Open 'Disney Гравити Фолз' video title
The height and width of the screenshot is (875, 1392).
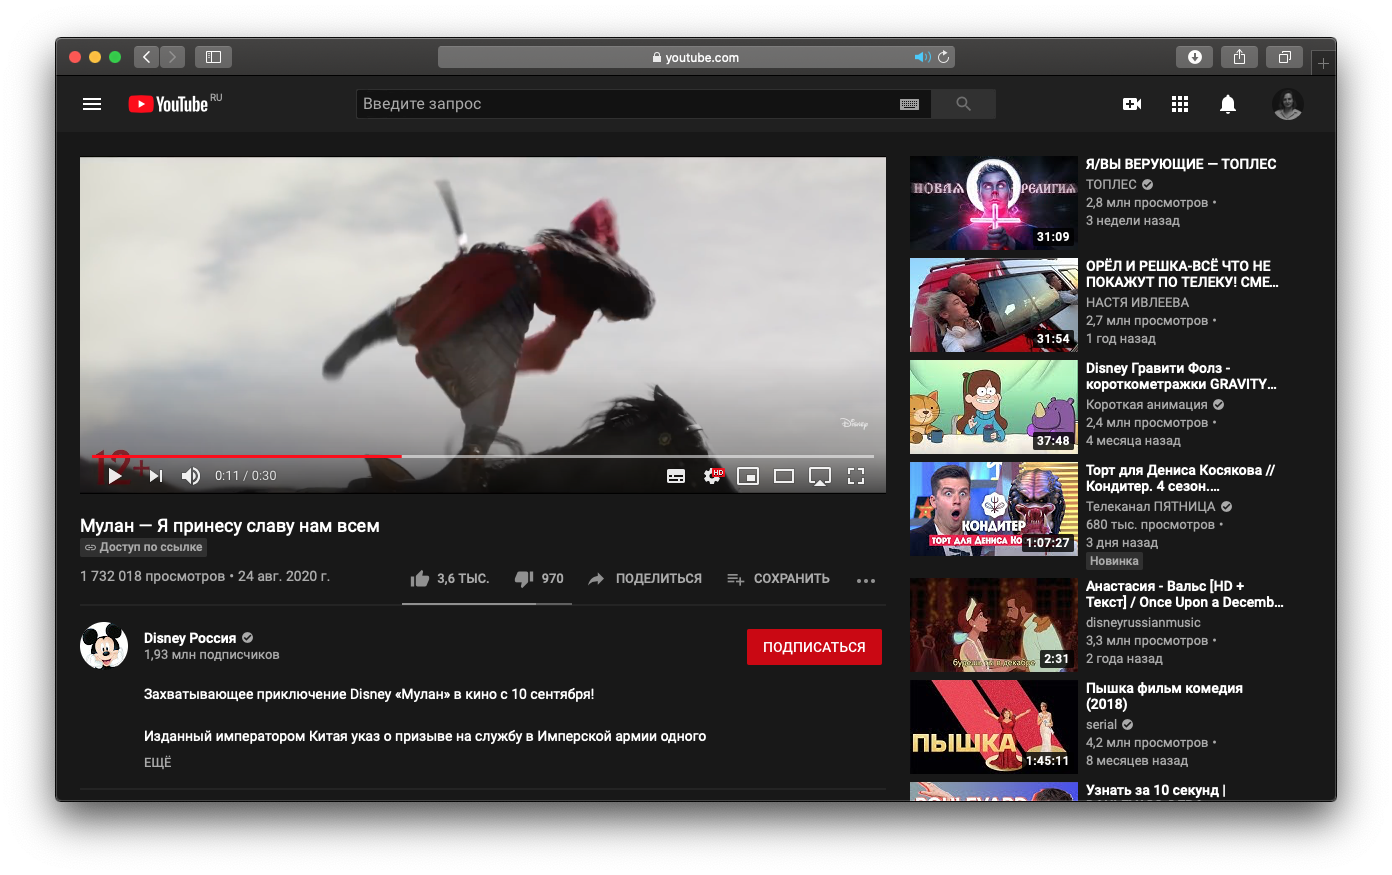click(x=1181, y=376)
